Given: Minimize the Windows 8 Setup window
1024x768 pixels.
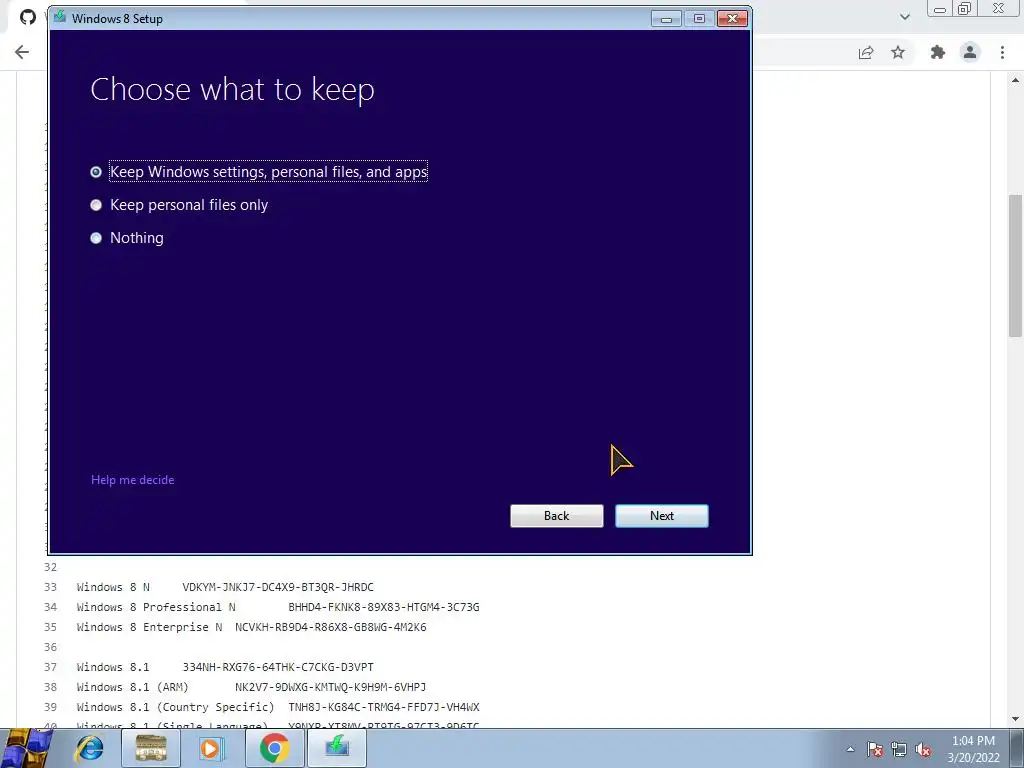Looking at the screenshot, I should tap(666, 19).
